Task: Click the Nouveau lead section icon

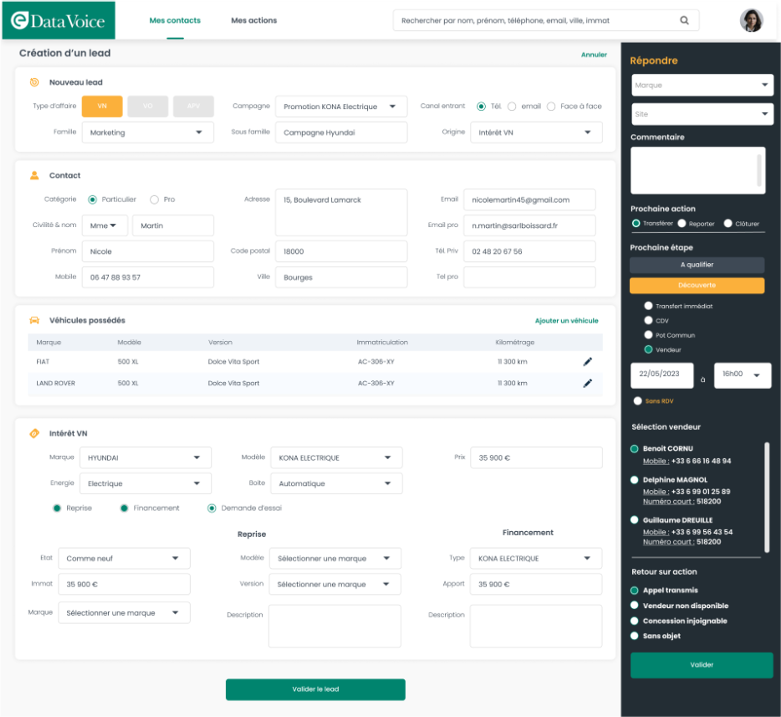Action: click(34, 82)
